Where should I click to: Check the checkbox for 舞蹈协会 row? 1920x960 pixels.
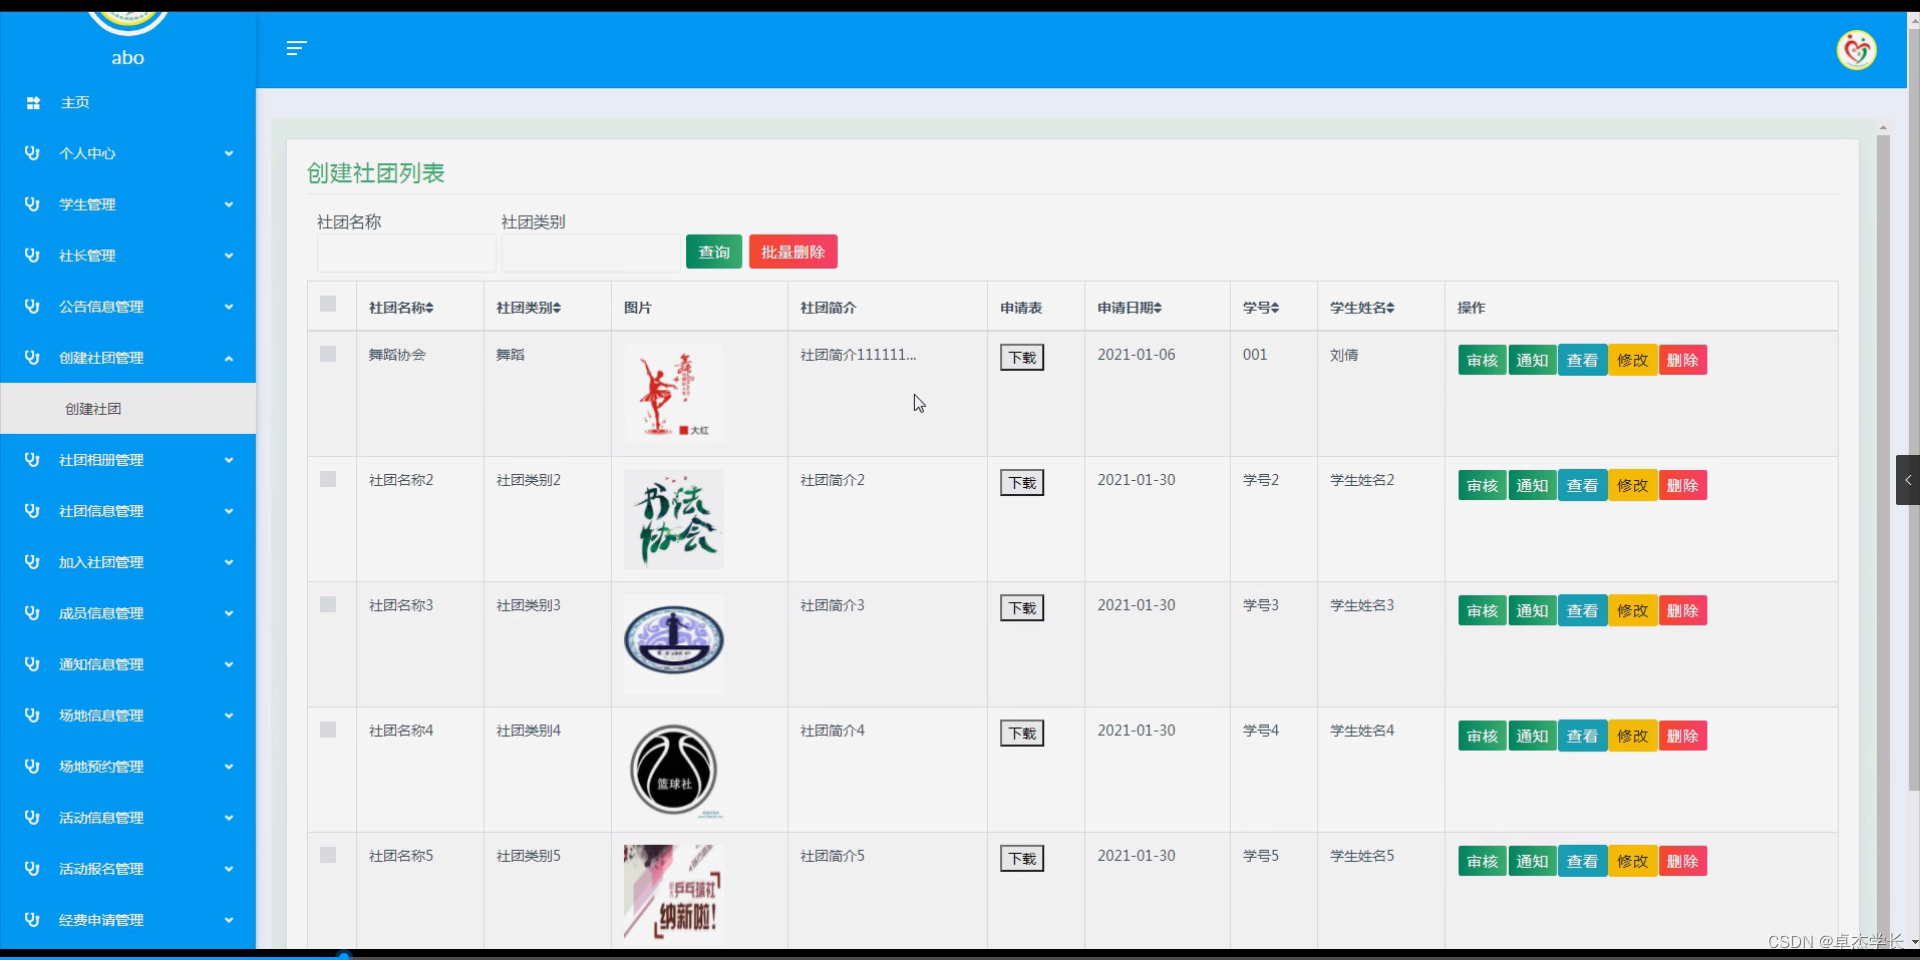(329, 354)
